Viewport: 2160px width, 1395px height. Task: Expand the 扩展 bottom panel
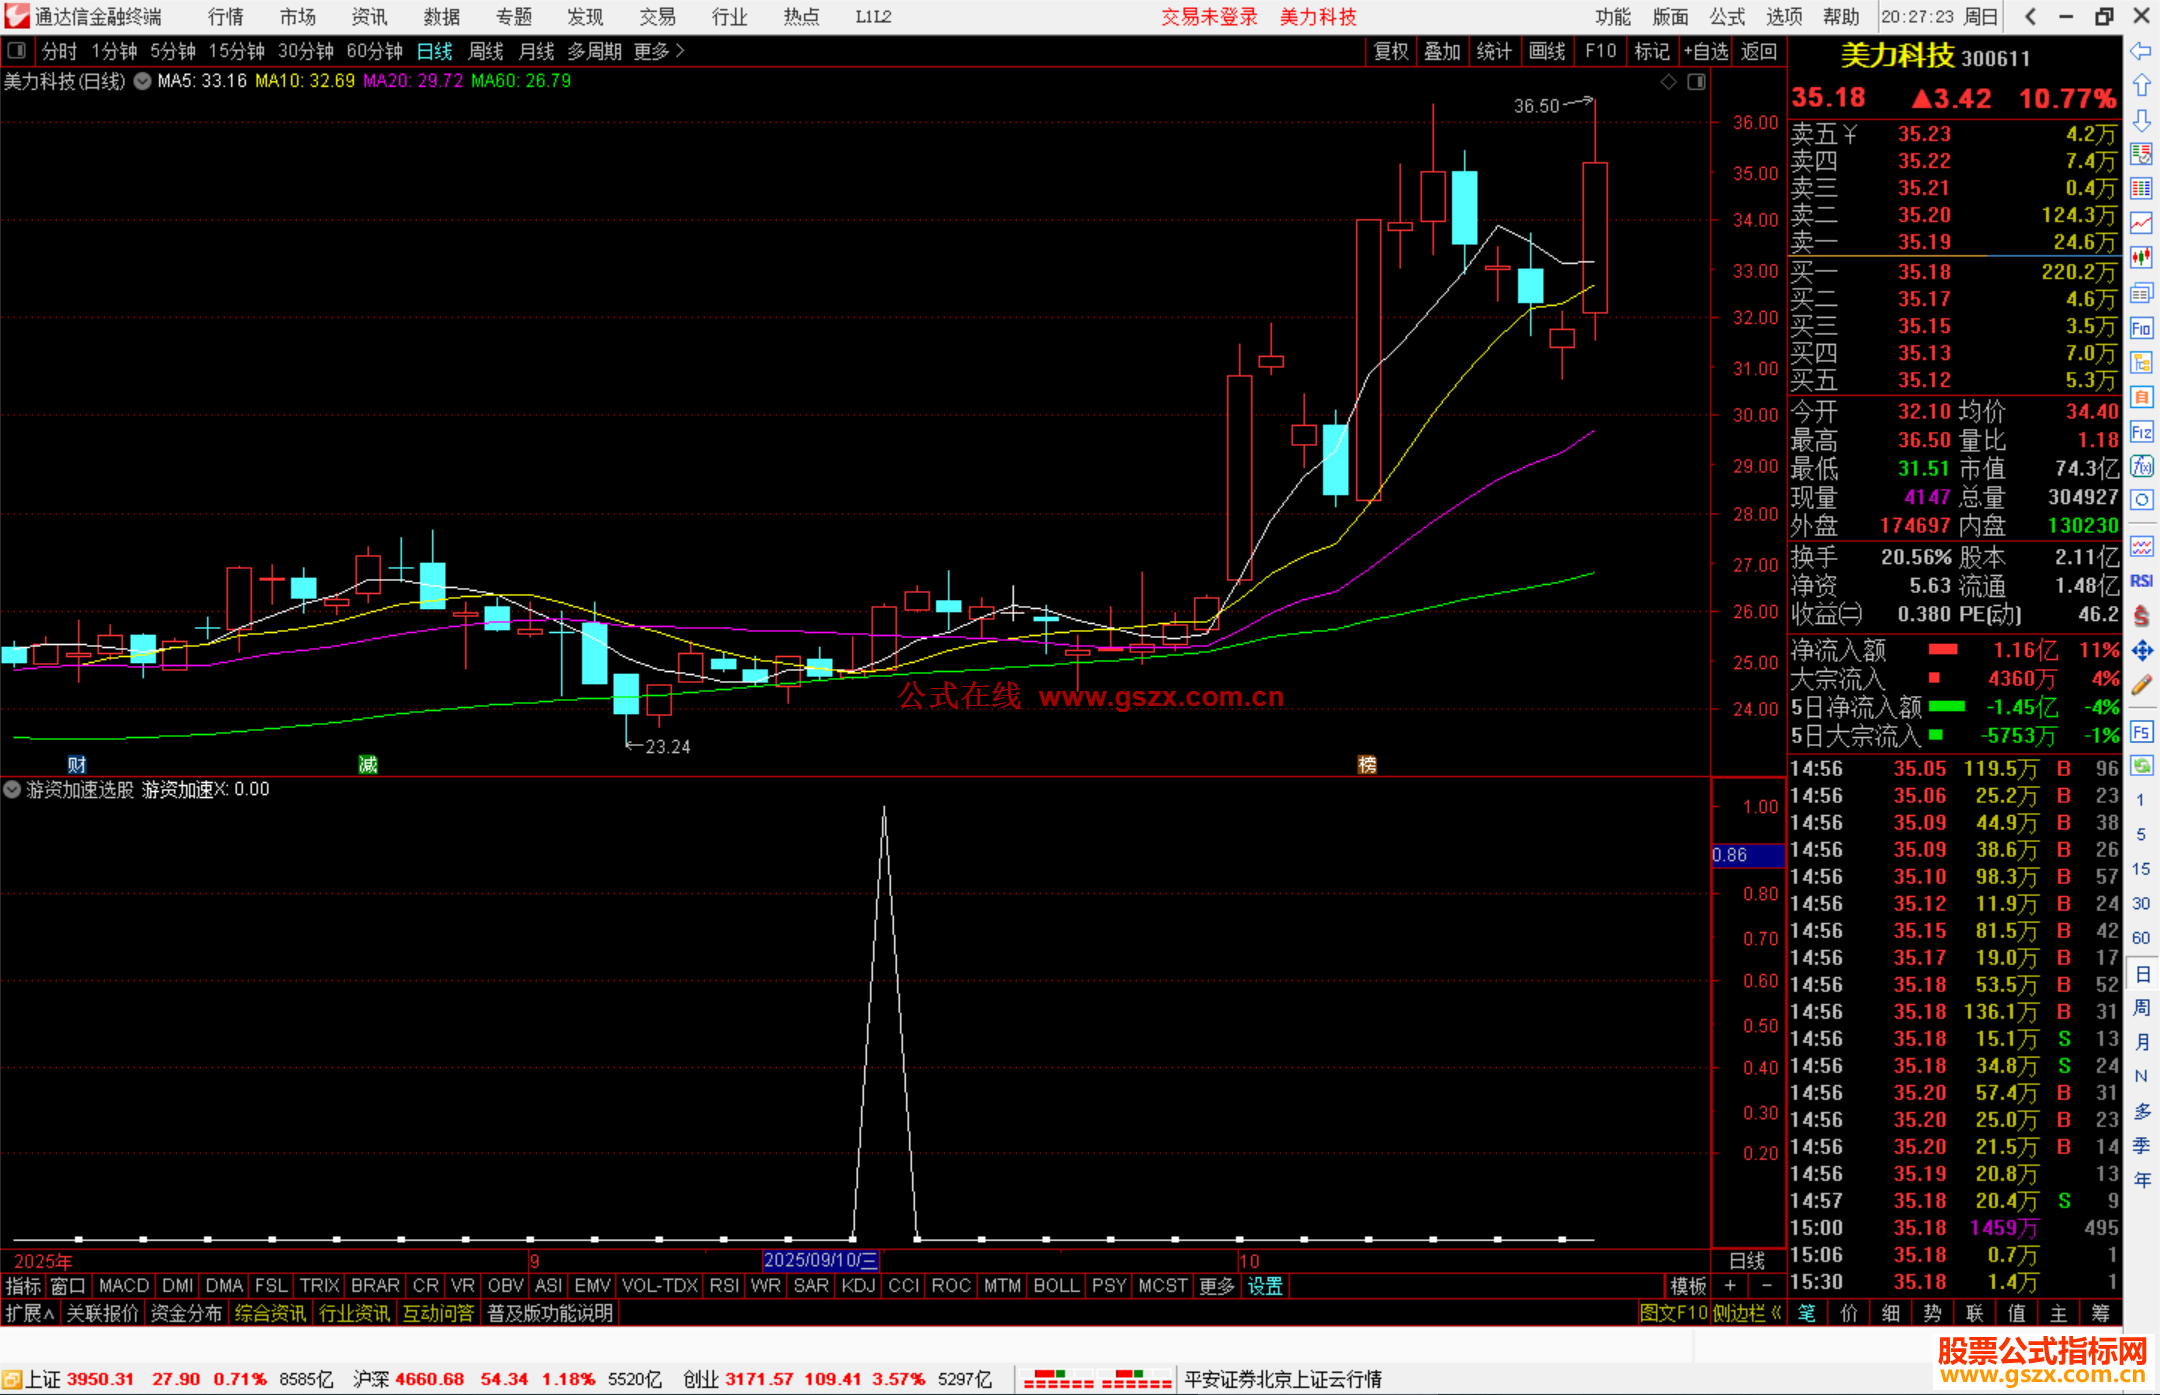coord(30,1313)
